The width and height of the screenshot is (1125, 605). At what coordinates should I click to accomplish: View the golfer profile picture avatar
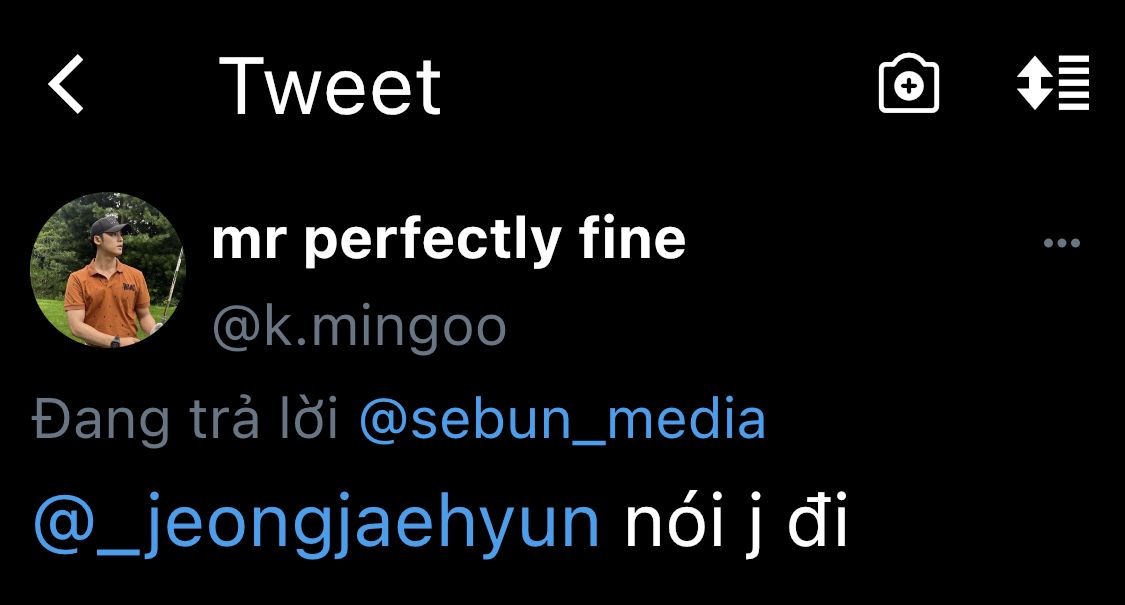point(108,270)
